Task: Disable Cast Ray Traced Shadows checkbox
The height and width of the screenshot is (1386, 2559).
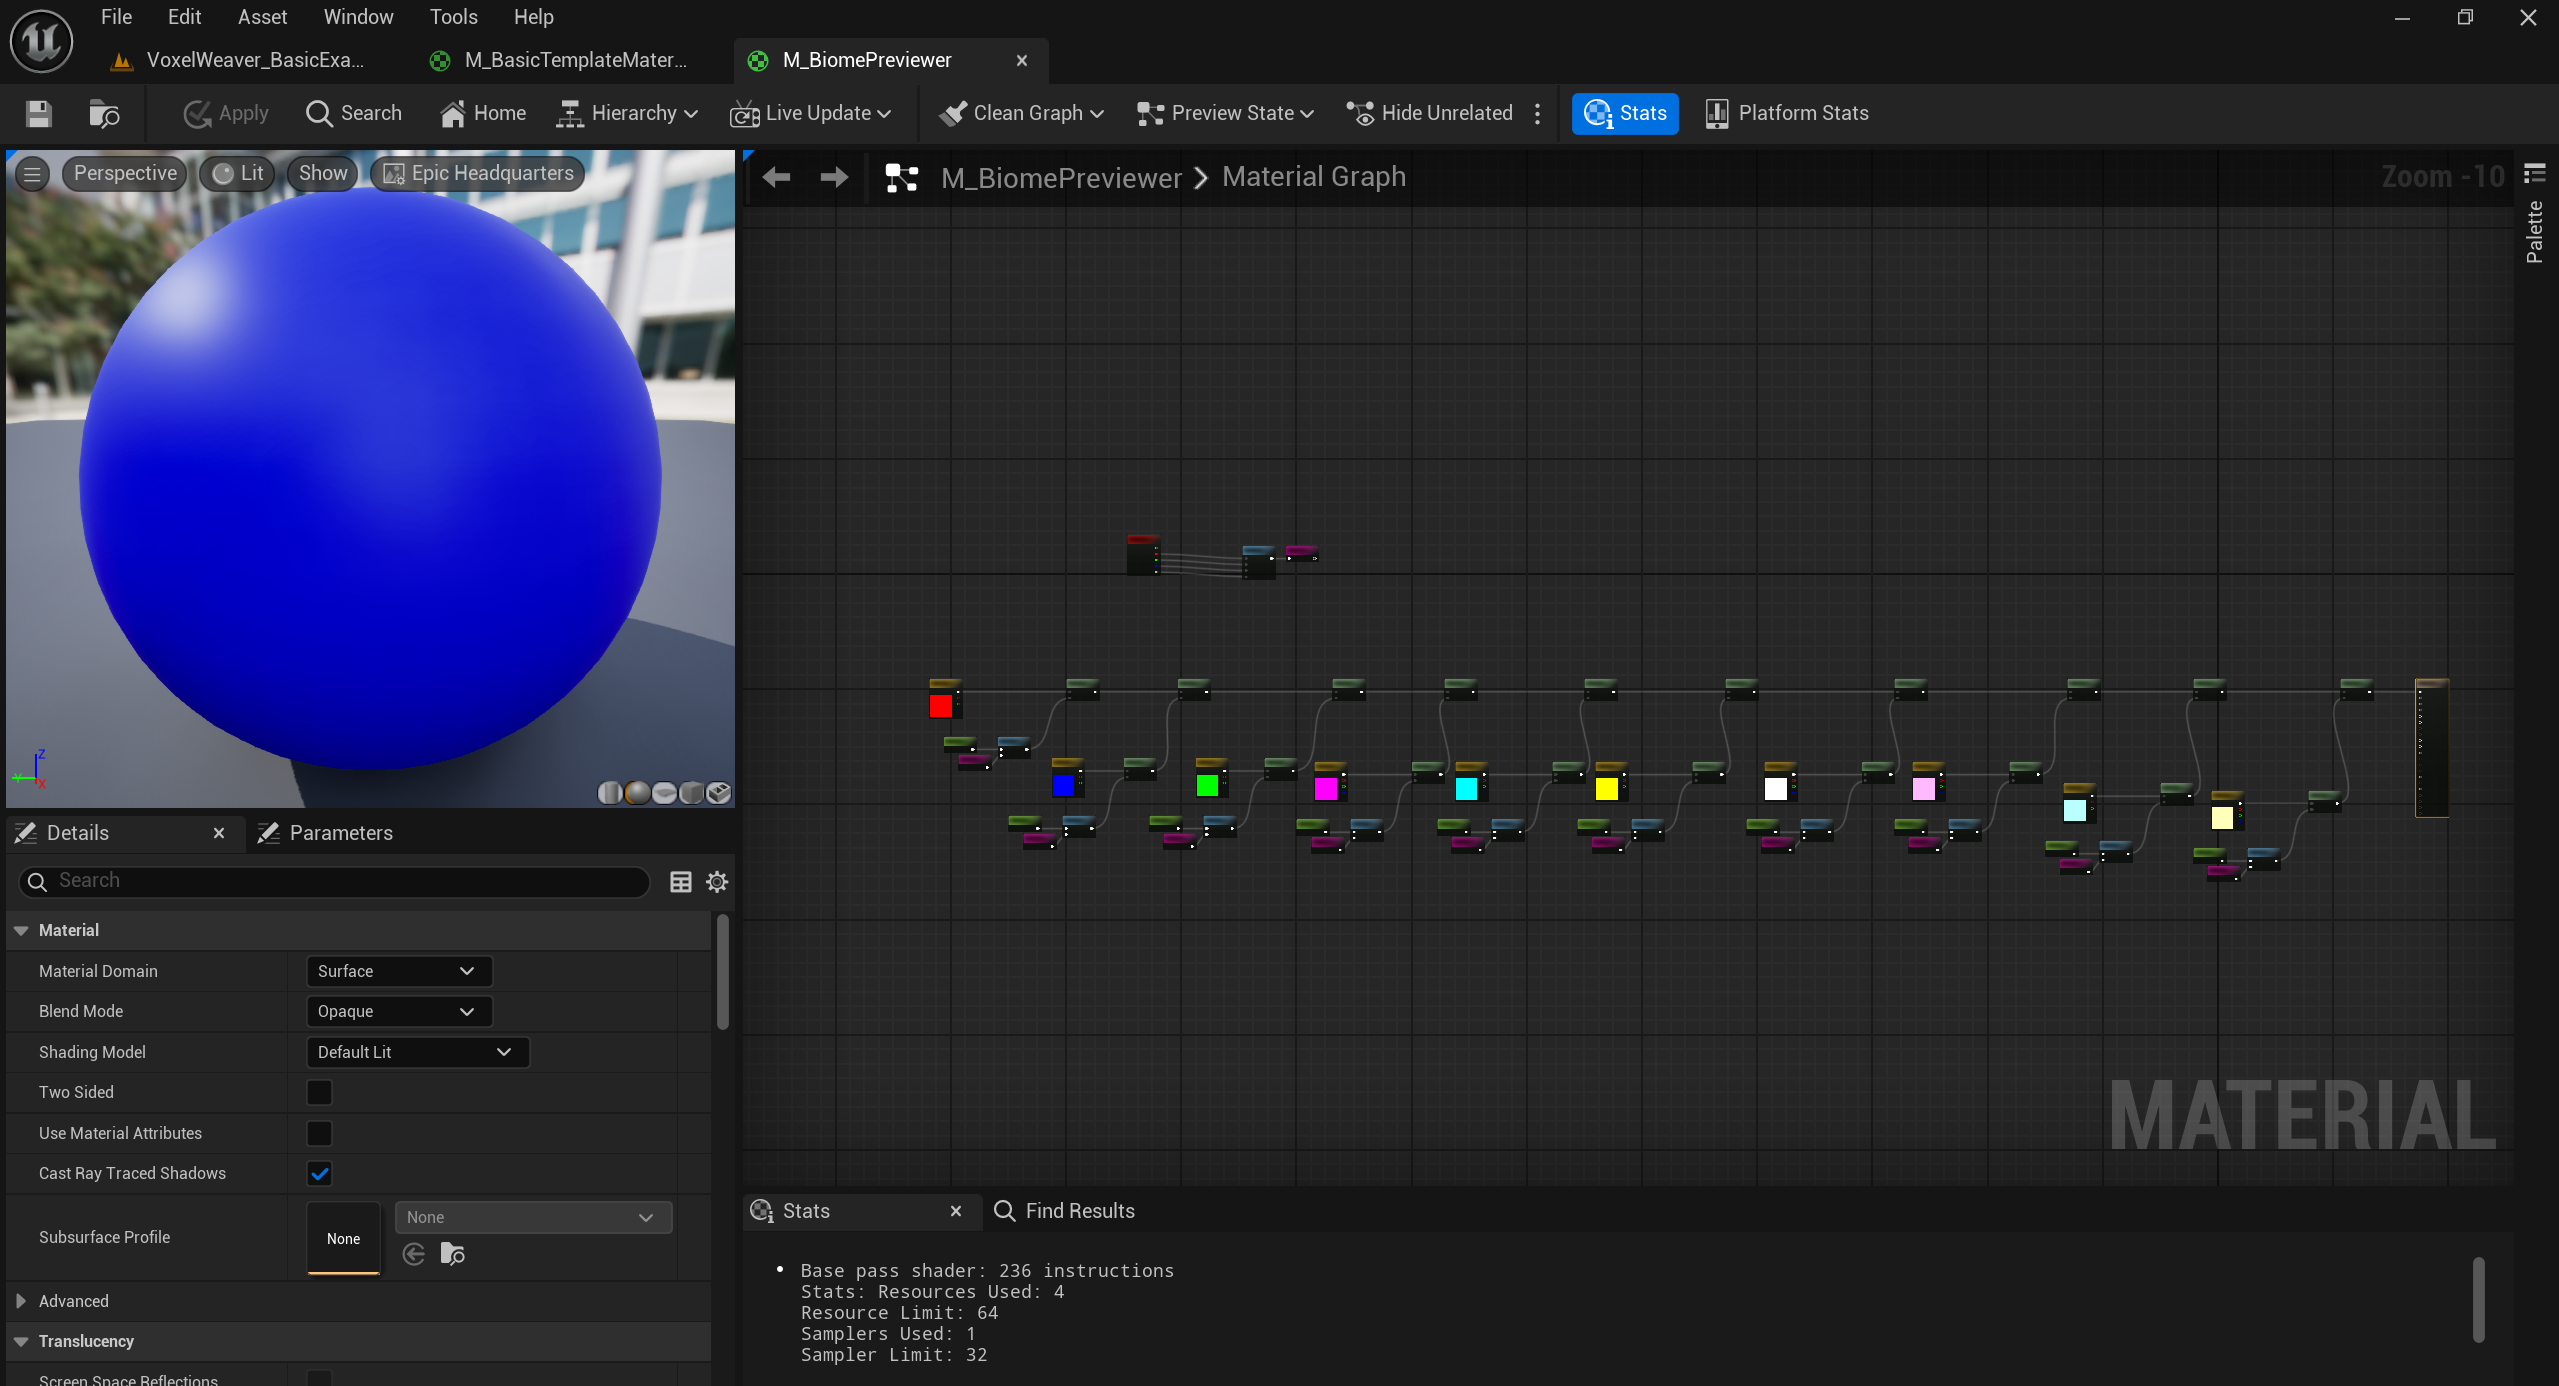Action: click(x=319, y=1173)
